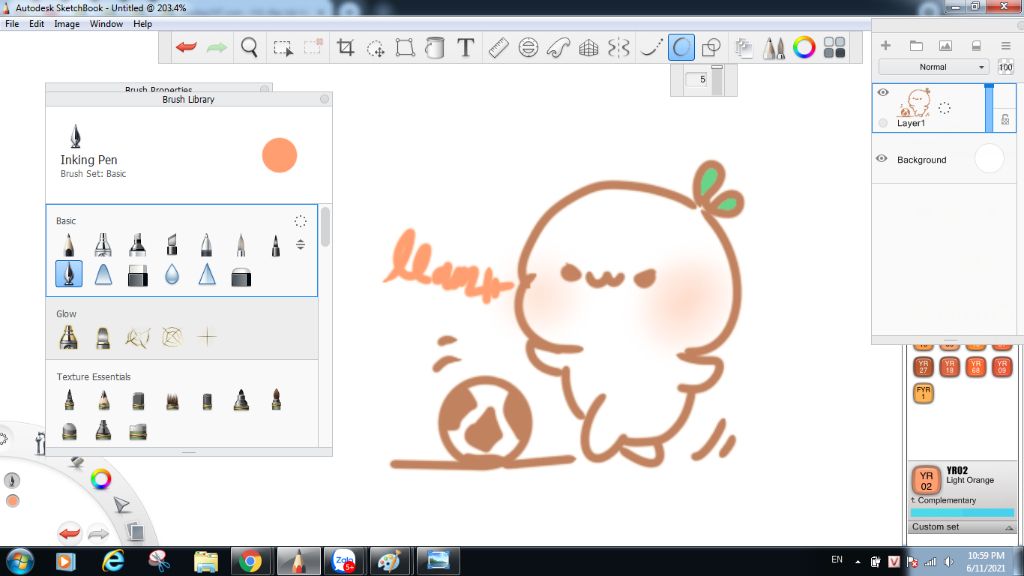
Task: Open the Edit menu
Action: [37, 24]
